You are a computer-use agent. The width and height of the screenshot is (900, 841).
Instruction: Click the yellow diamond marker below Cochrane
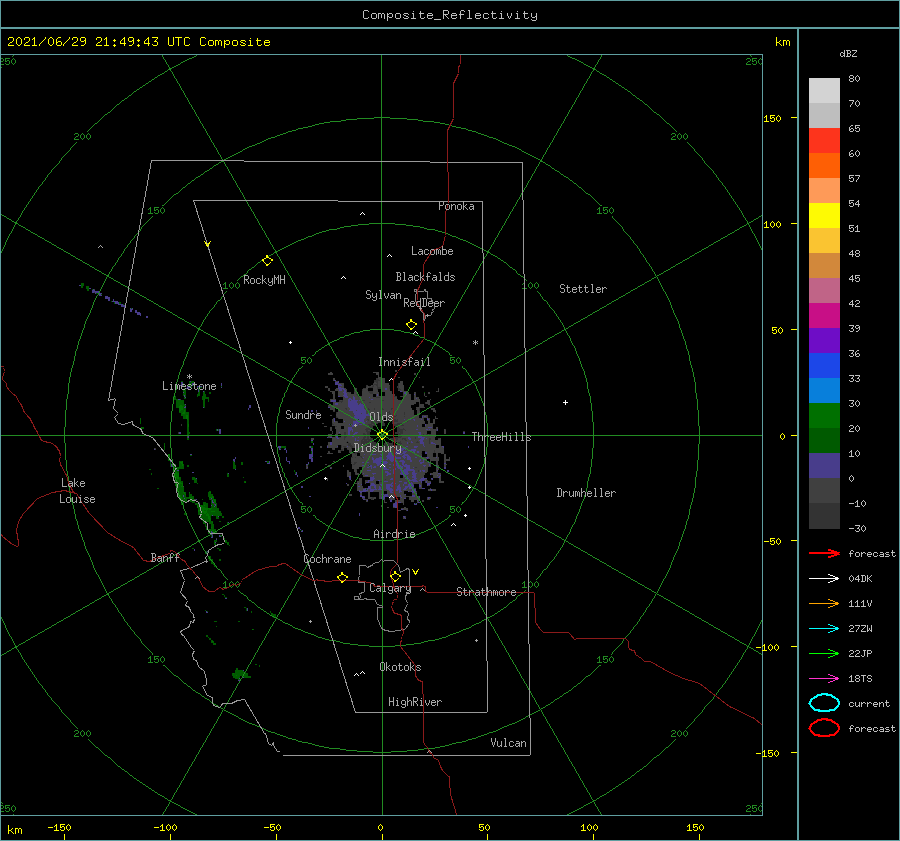(x=343, y=578)
